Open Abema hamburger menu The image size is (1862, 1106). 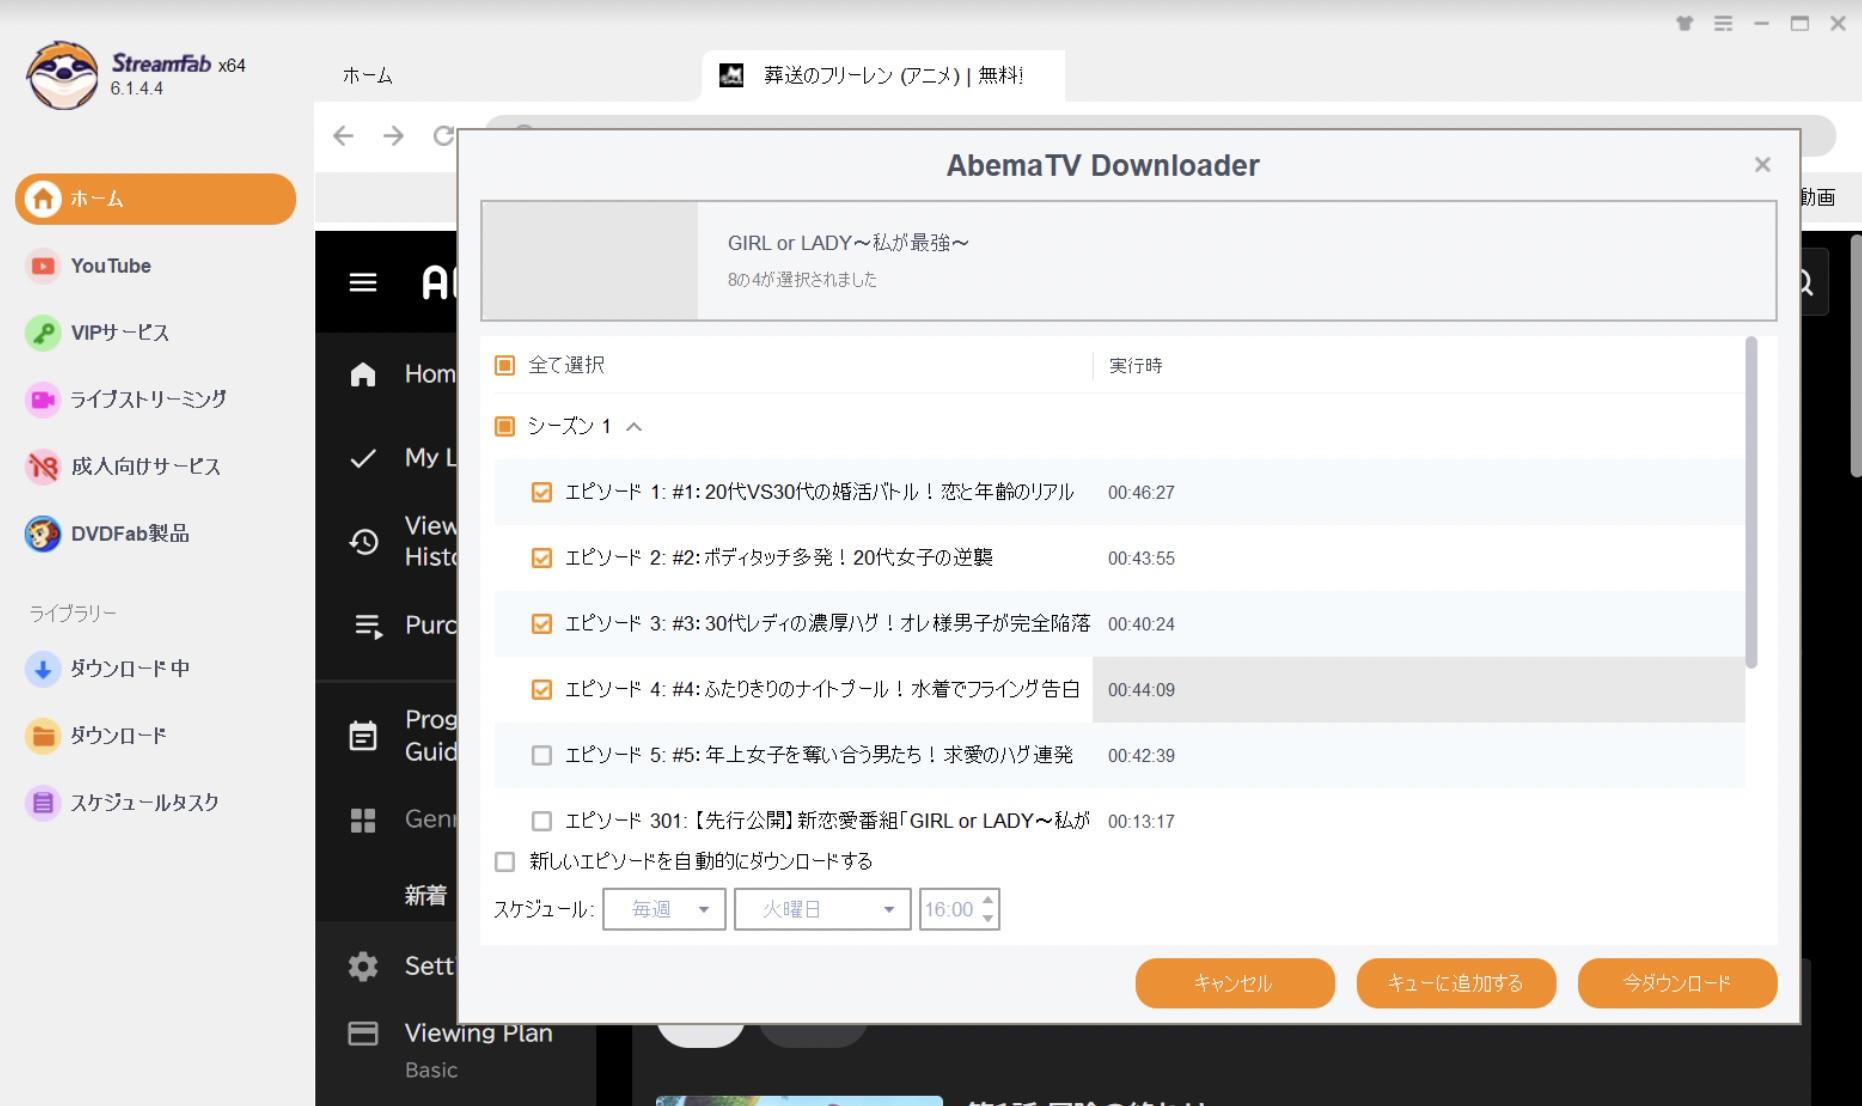coord(363,283)
